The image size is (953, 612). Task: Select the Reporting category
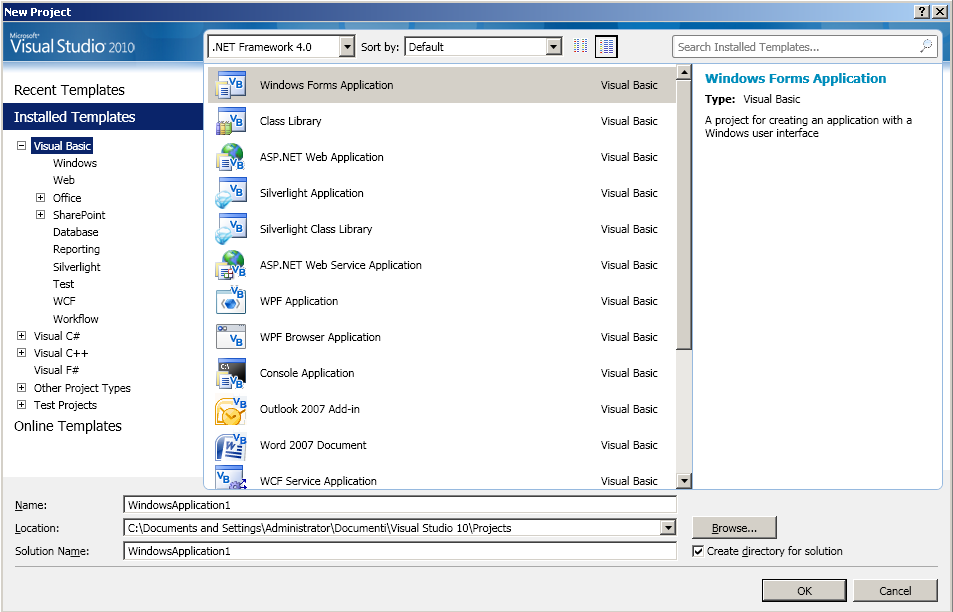tap(76, 249)
